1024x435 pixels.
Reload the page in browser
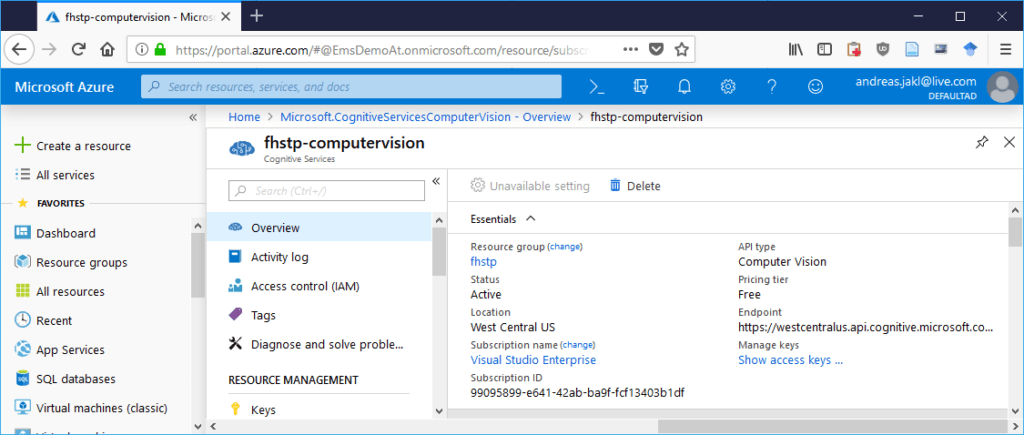[x=78, y=49]
